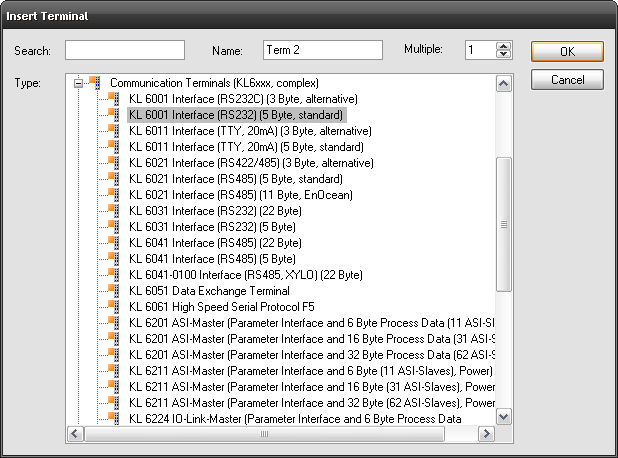Click the vertical scrollbar thumb
618x458 pixels.
tap(503, 224)
